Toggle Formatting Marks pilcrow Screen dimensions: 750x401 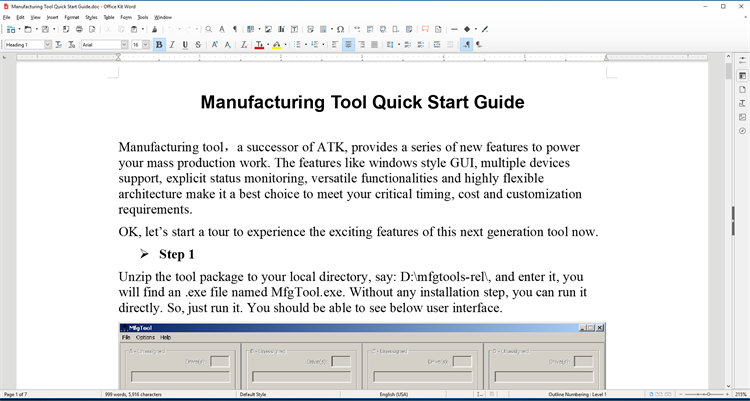pyautogui.click(x=235, y=29)
